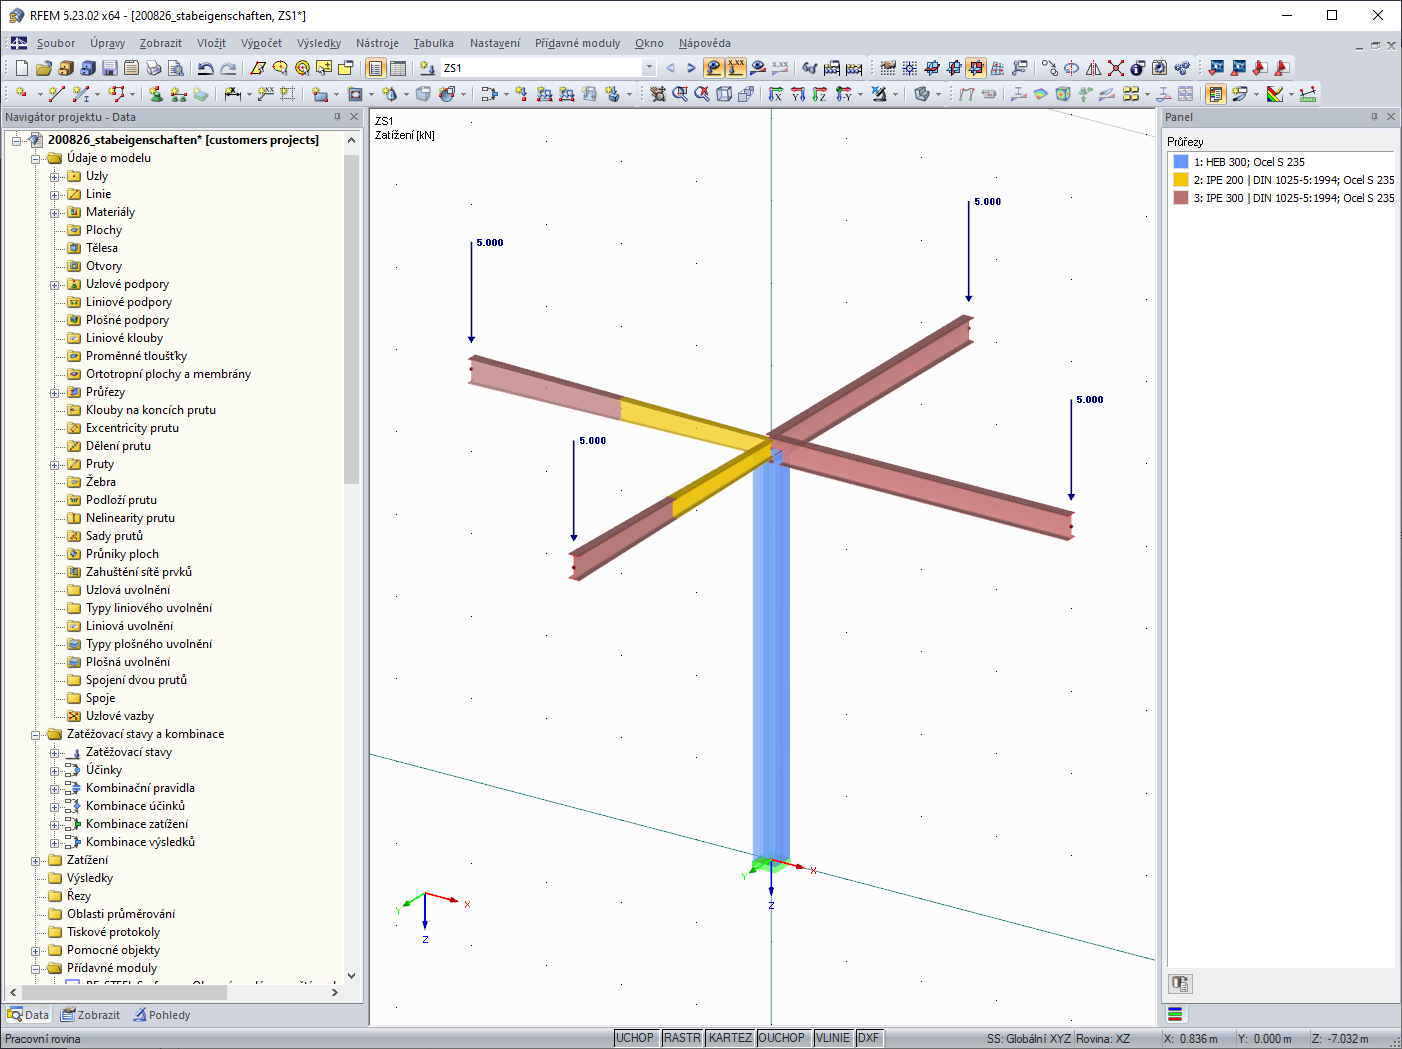1402x1049 pixels.
Task: Click the wireframe display model icon
Action: (724, 94)
